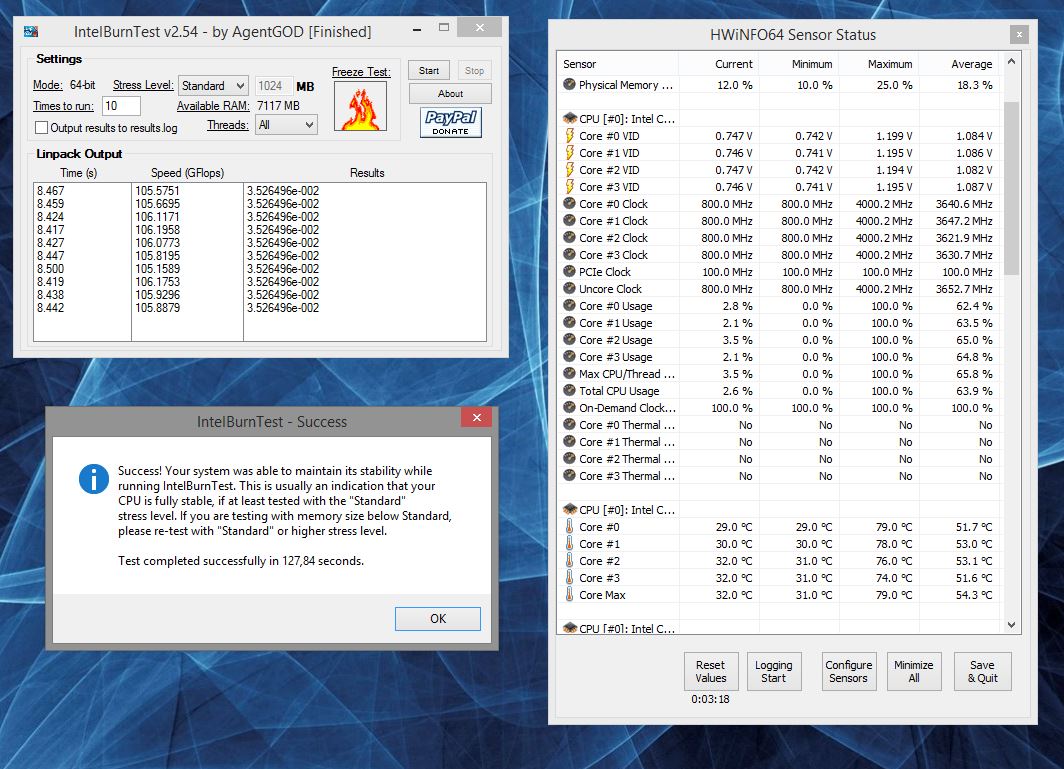Click the IntelBurnTest title bar app icon
Screen dimensions: 1064x769
[31, 31]
